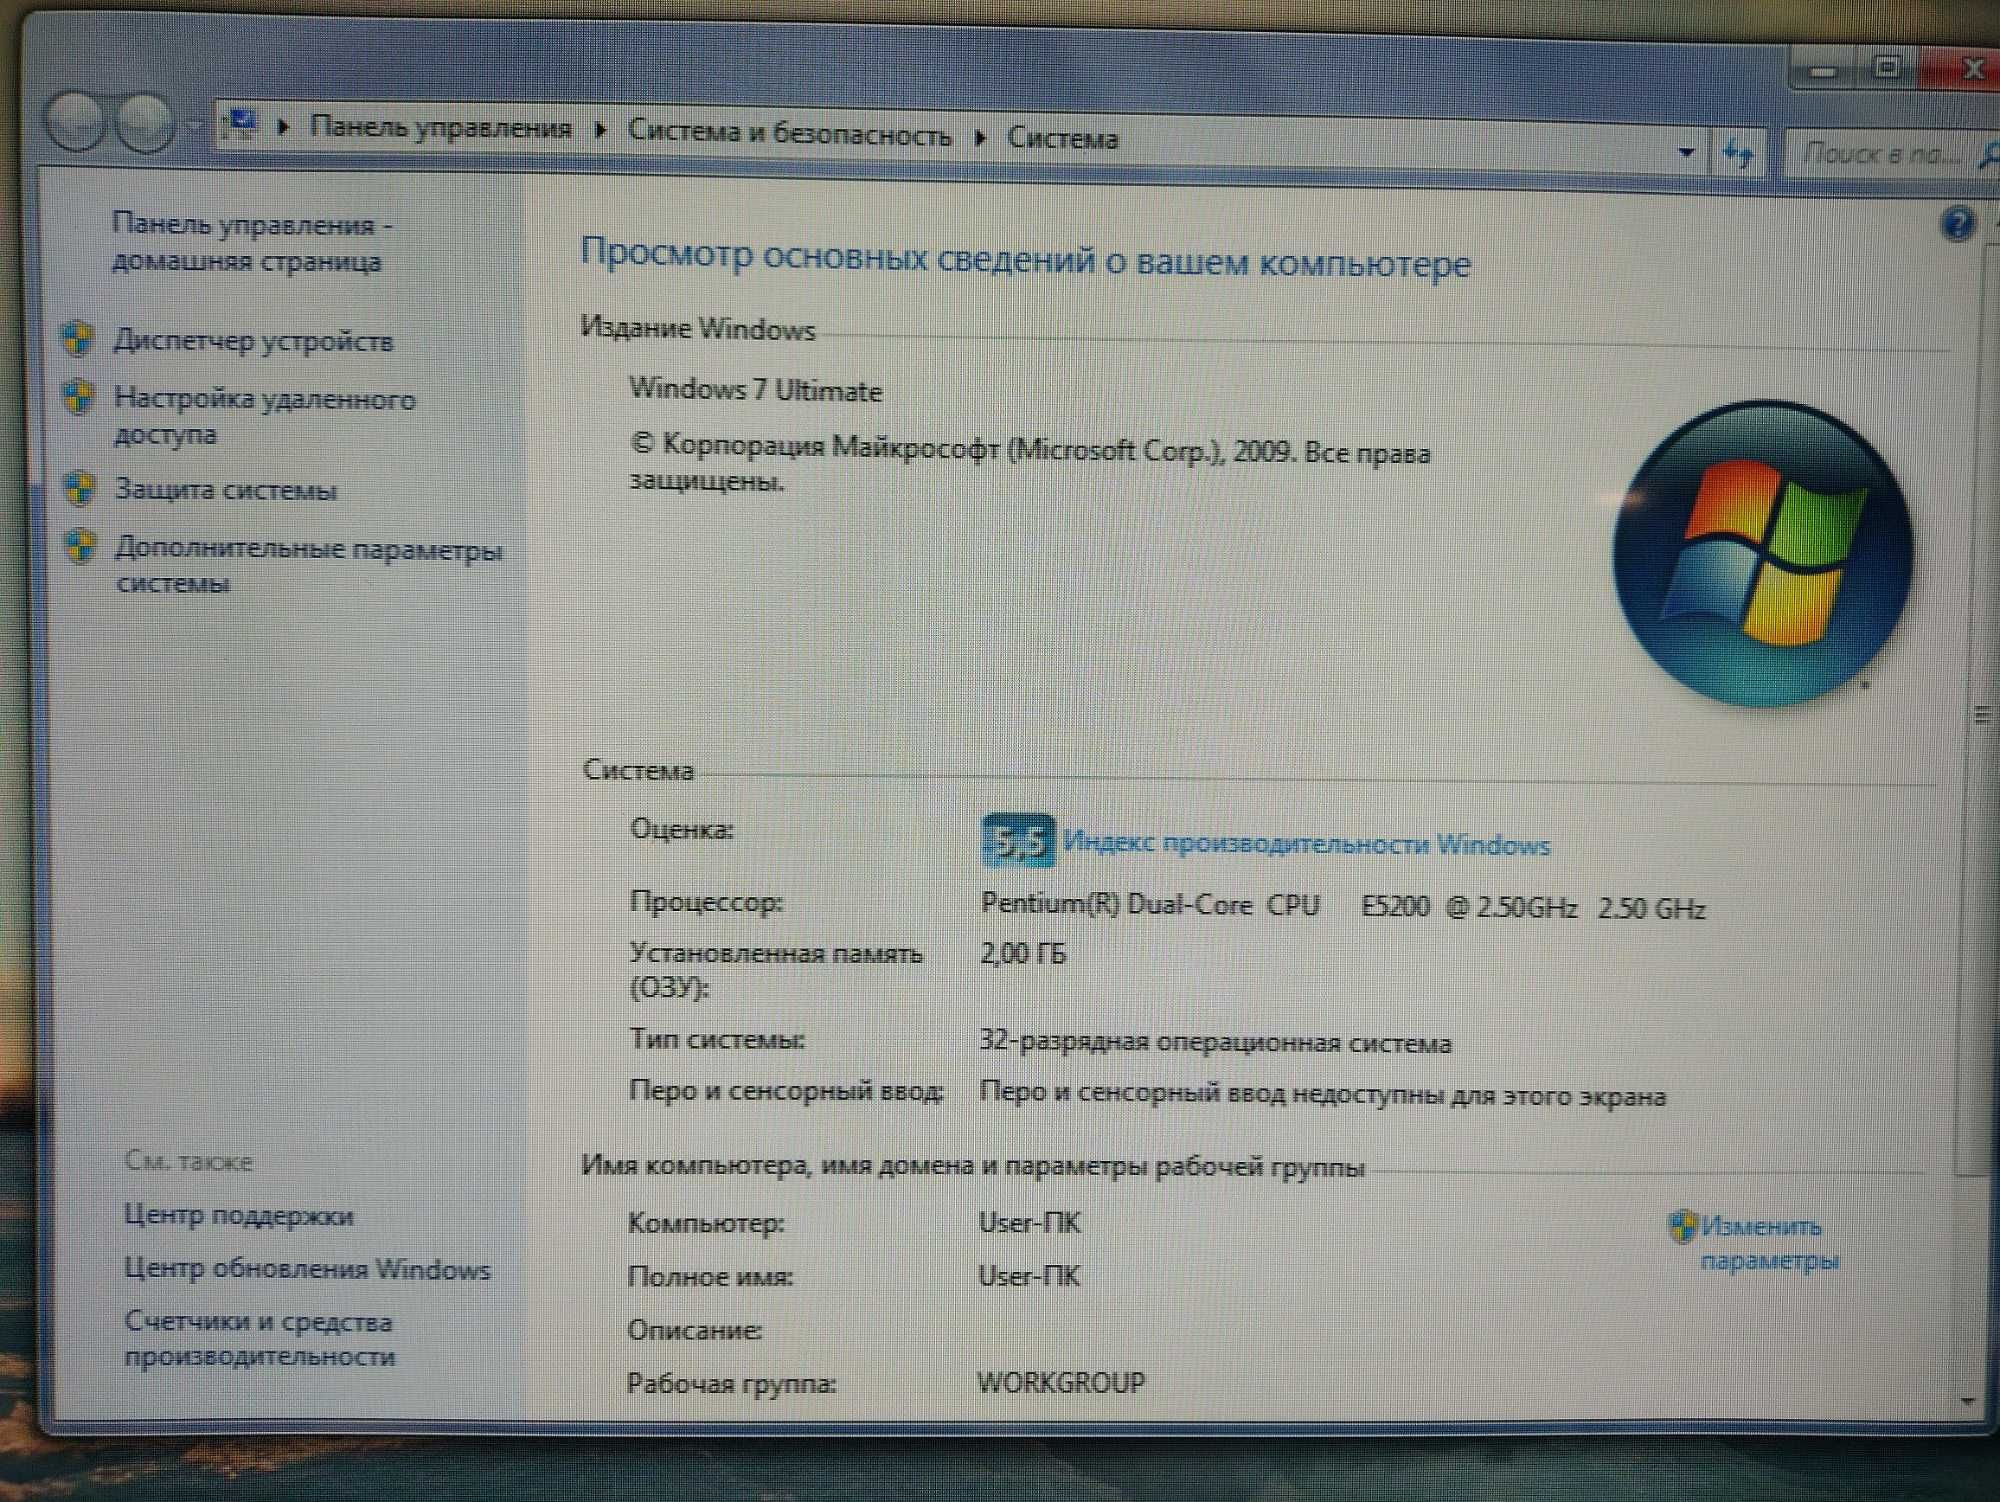Expand the arrow after Система и безопасность

(x=980, y=137)
